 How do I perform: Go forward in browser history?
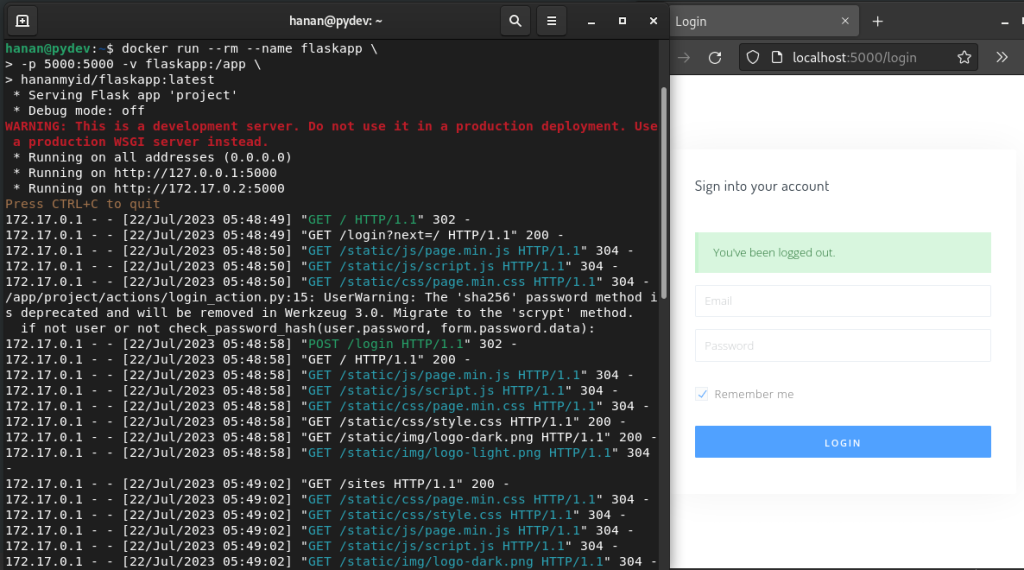684,57
